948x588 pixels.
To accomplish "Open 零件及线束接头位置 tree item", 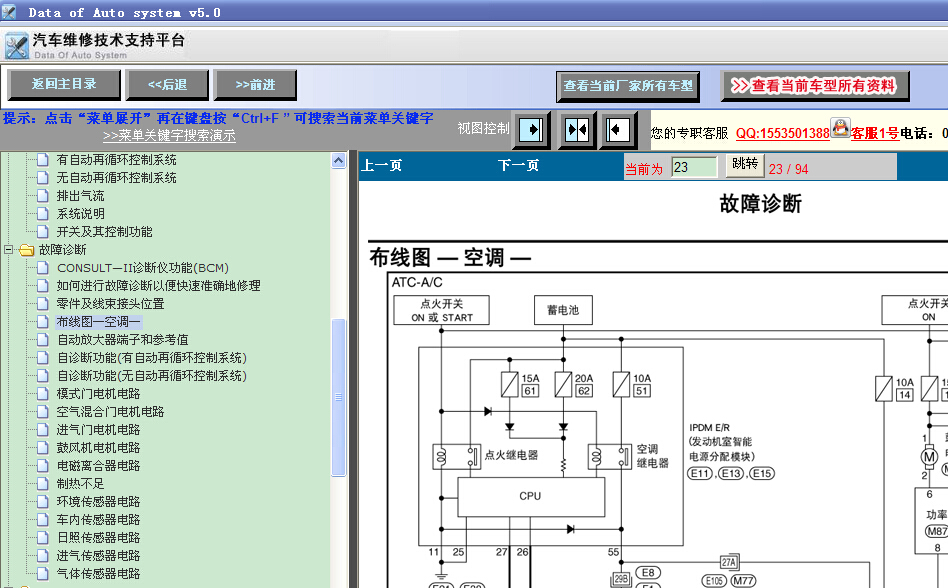I will [x=111, y=303].
